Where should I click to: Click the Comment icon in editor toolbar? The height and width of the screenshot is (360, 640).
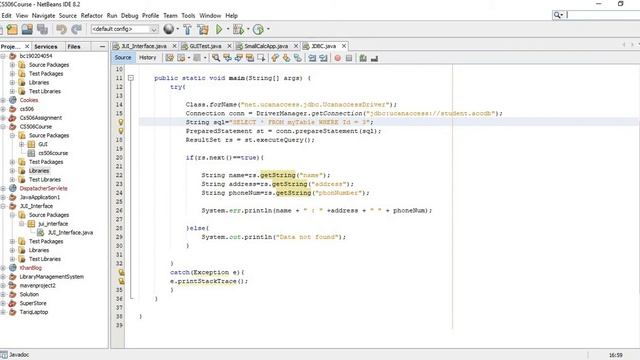[x=363, y=58]
